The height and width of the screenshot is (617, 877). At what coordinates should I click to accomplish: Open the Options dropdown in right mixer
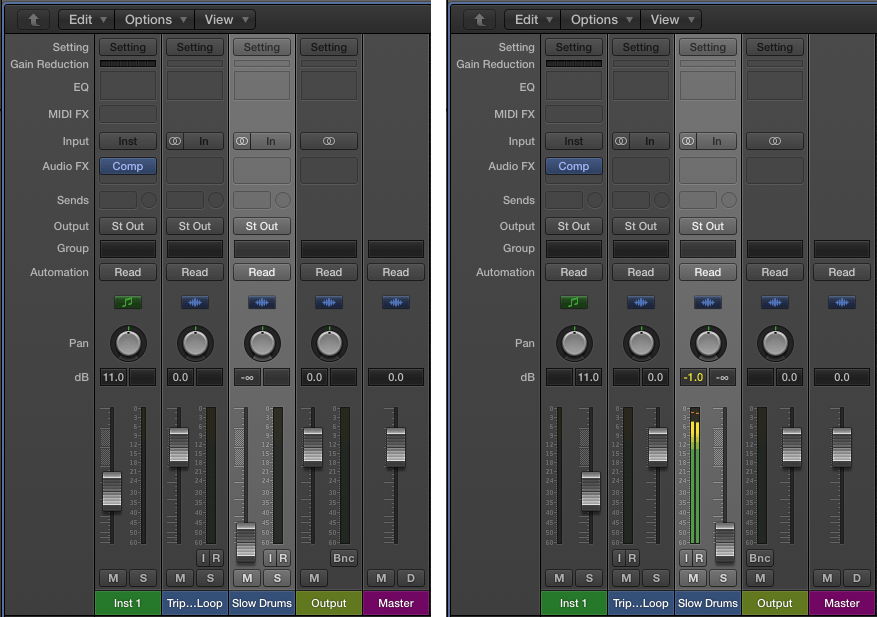click(601, 20)
